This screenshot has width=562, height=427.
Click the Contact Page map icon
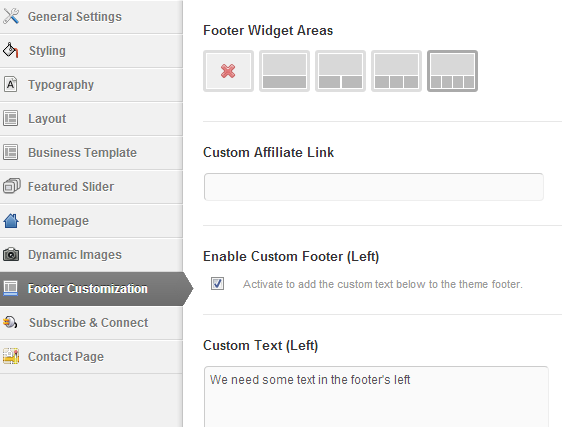11,356
